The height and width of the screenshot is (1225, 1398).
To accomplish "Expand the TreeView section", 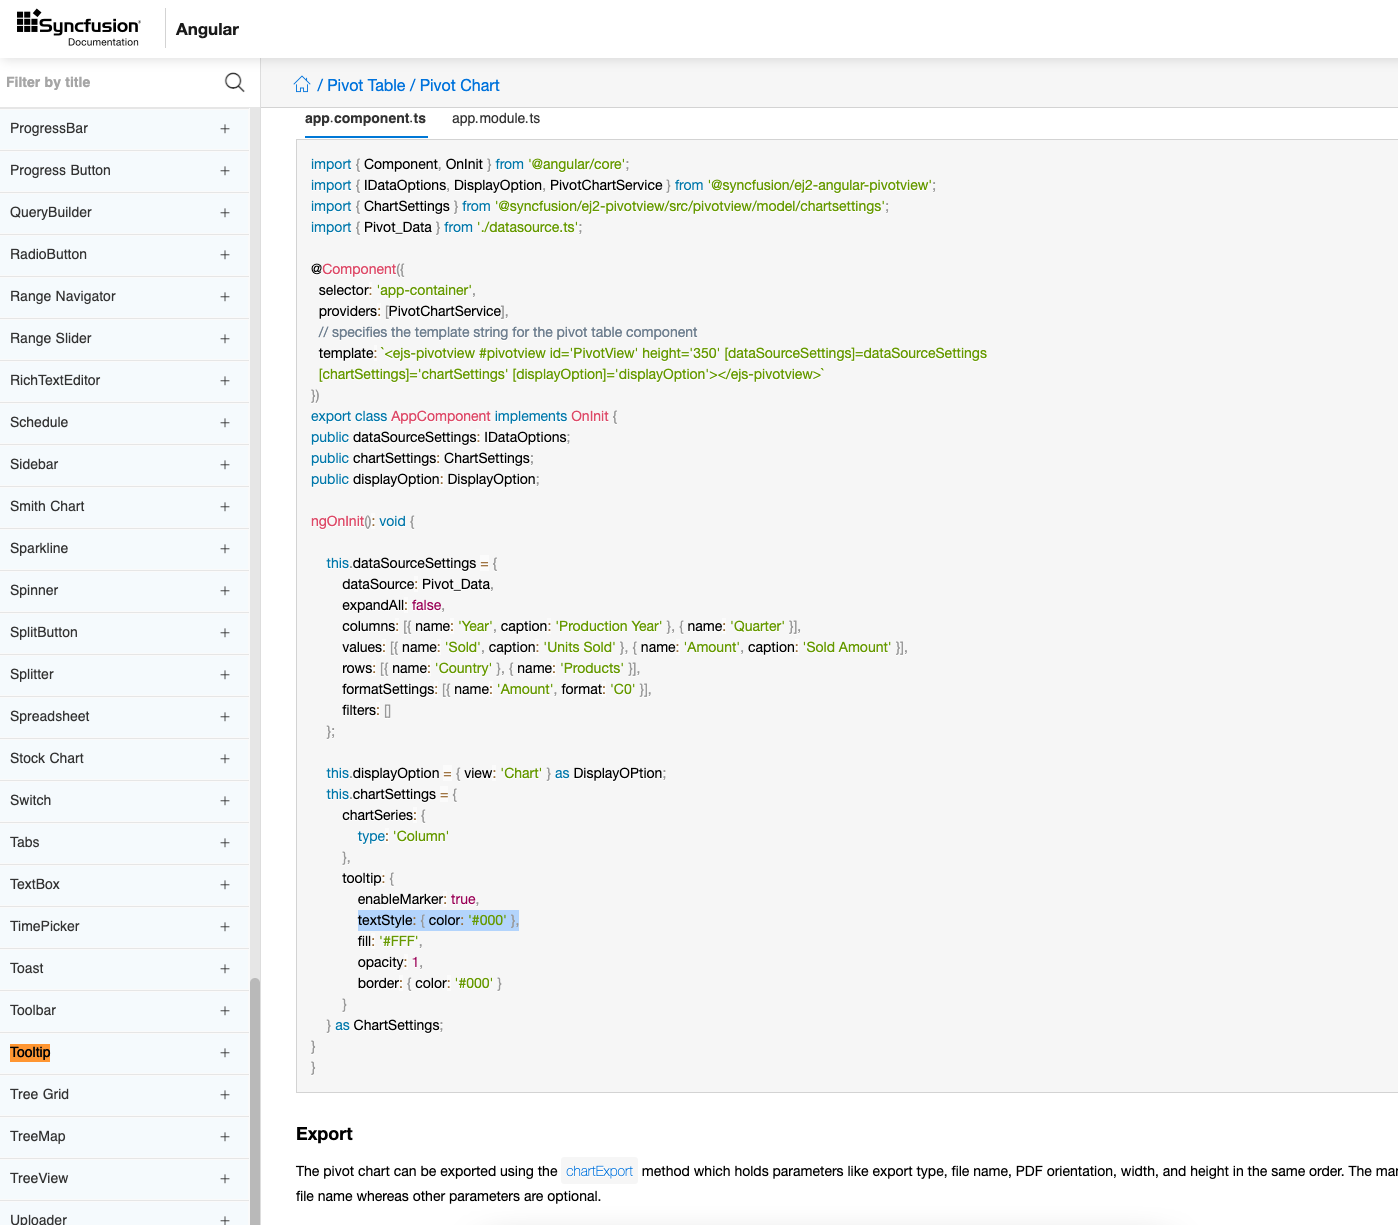I will 224,1178.
